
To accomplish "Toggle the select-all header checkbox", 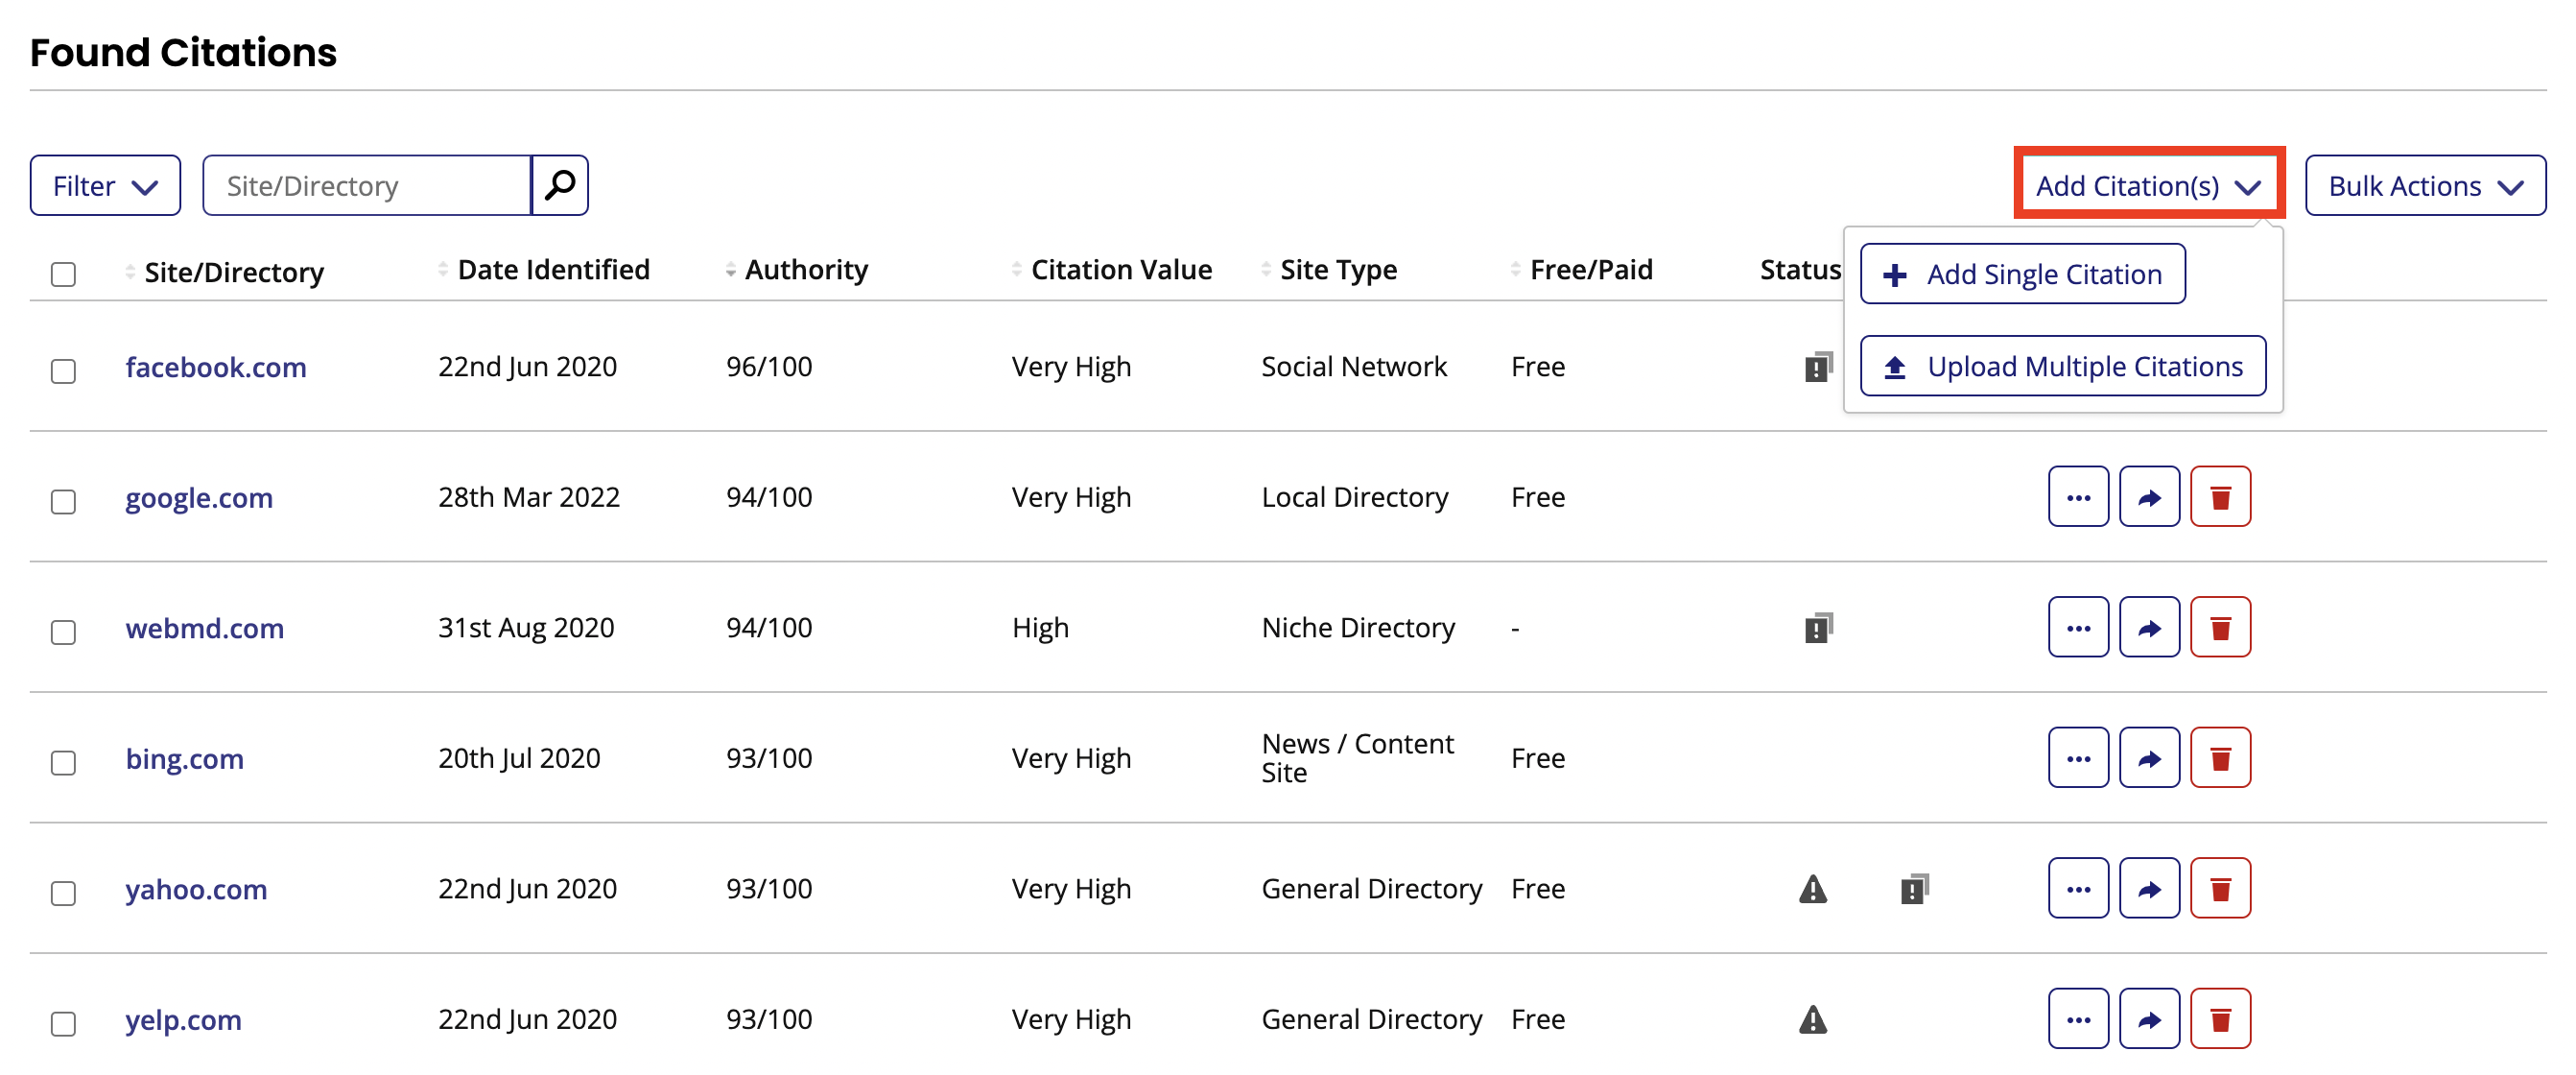I will (x=63, y=274).
